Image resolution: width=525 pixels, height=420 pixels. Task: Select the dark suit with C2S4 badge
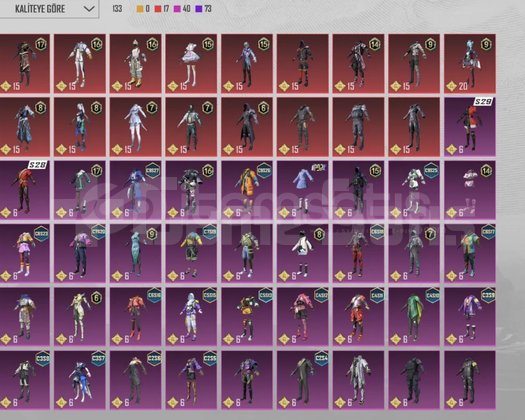302,380
